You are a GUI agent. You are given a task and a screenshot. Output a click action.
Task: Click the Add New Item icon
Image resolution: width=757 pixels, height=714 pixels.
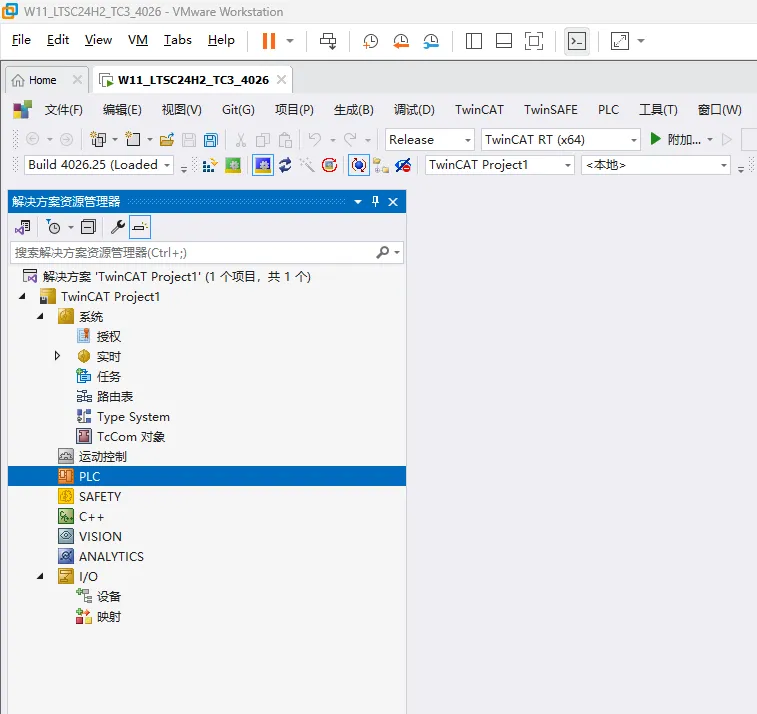coord(133,140)
